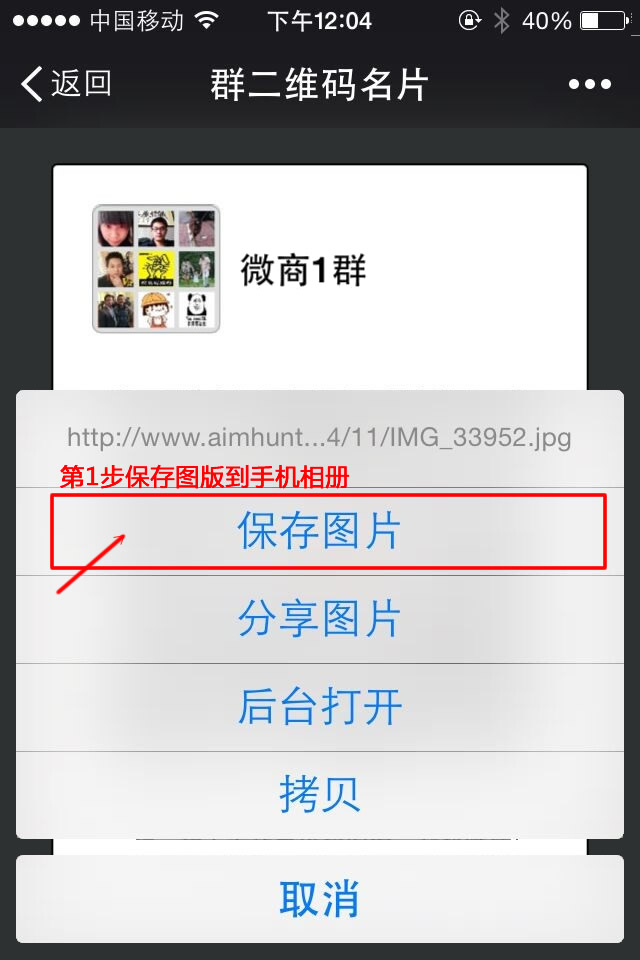Select 后台打开 option
Screen dimensions: 640x960
(x=320, y=707)
